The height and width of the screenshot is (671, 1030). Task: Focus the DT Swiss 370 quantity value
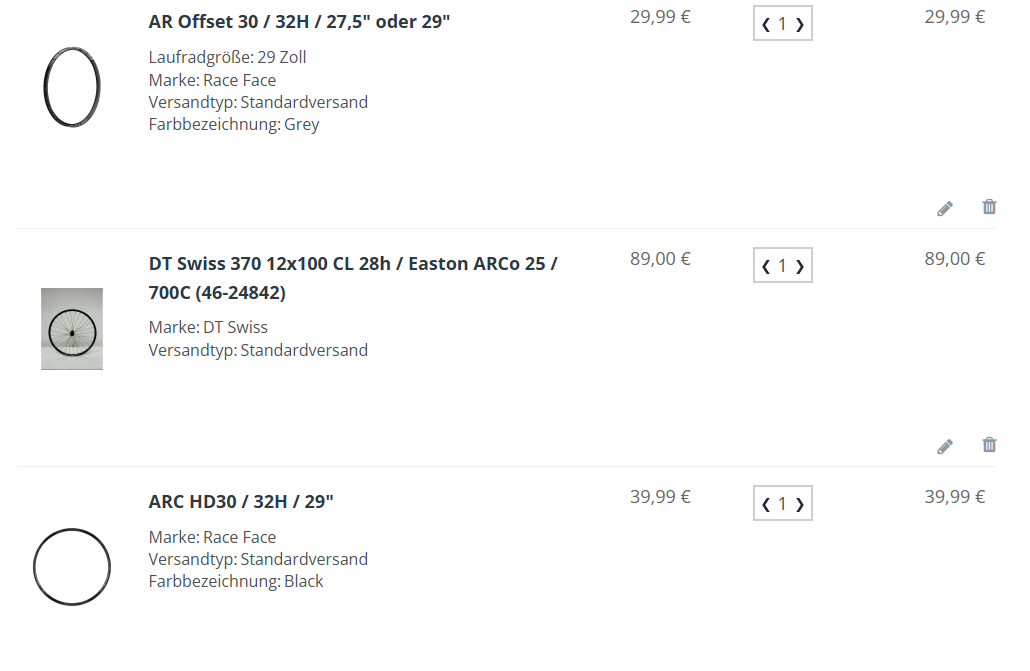(783, 265)
